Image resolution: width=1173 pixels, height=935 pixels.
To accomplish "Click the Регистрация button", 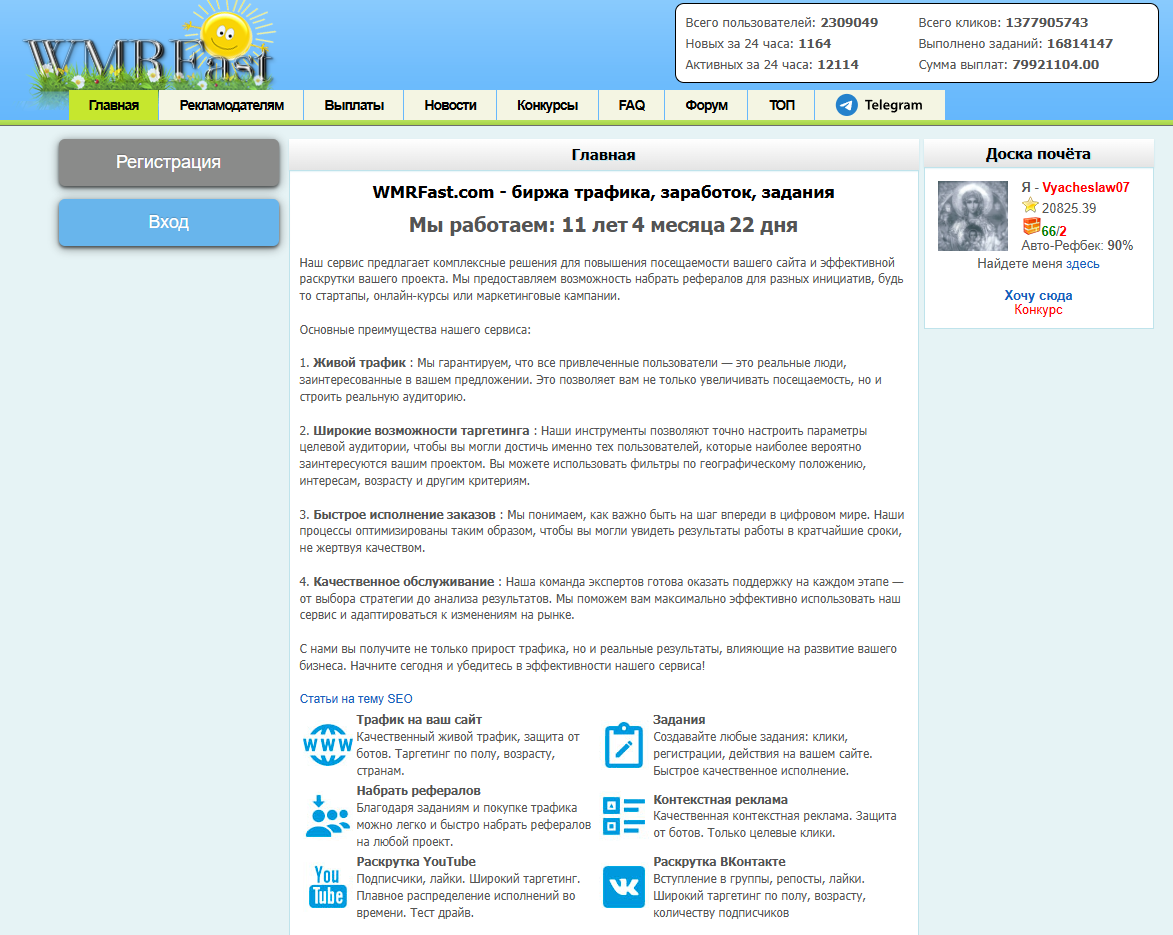I will click(168, 162).
